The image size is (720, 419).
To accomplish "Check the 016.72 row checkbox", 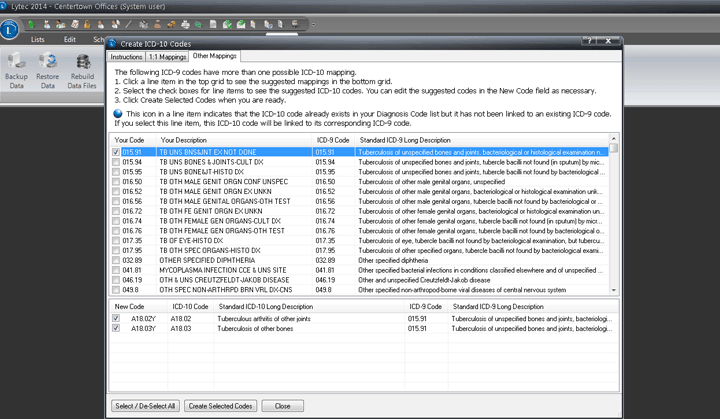I will pos(116,211).
